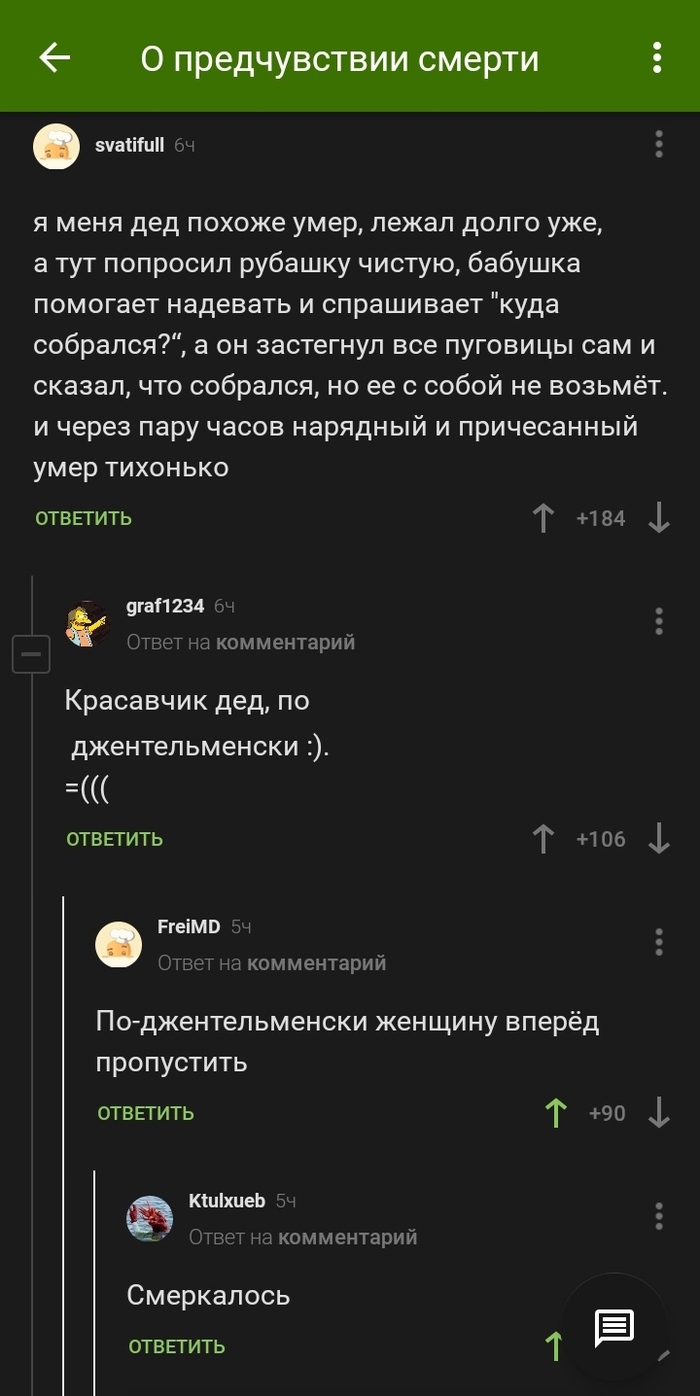
Task: Collapse graf1234's comment thread with the minus button
Action: (x=31, y=654)
